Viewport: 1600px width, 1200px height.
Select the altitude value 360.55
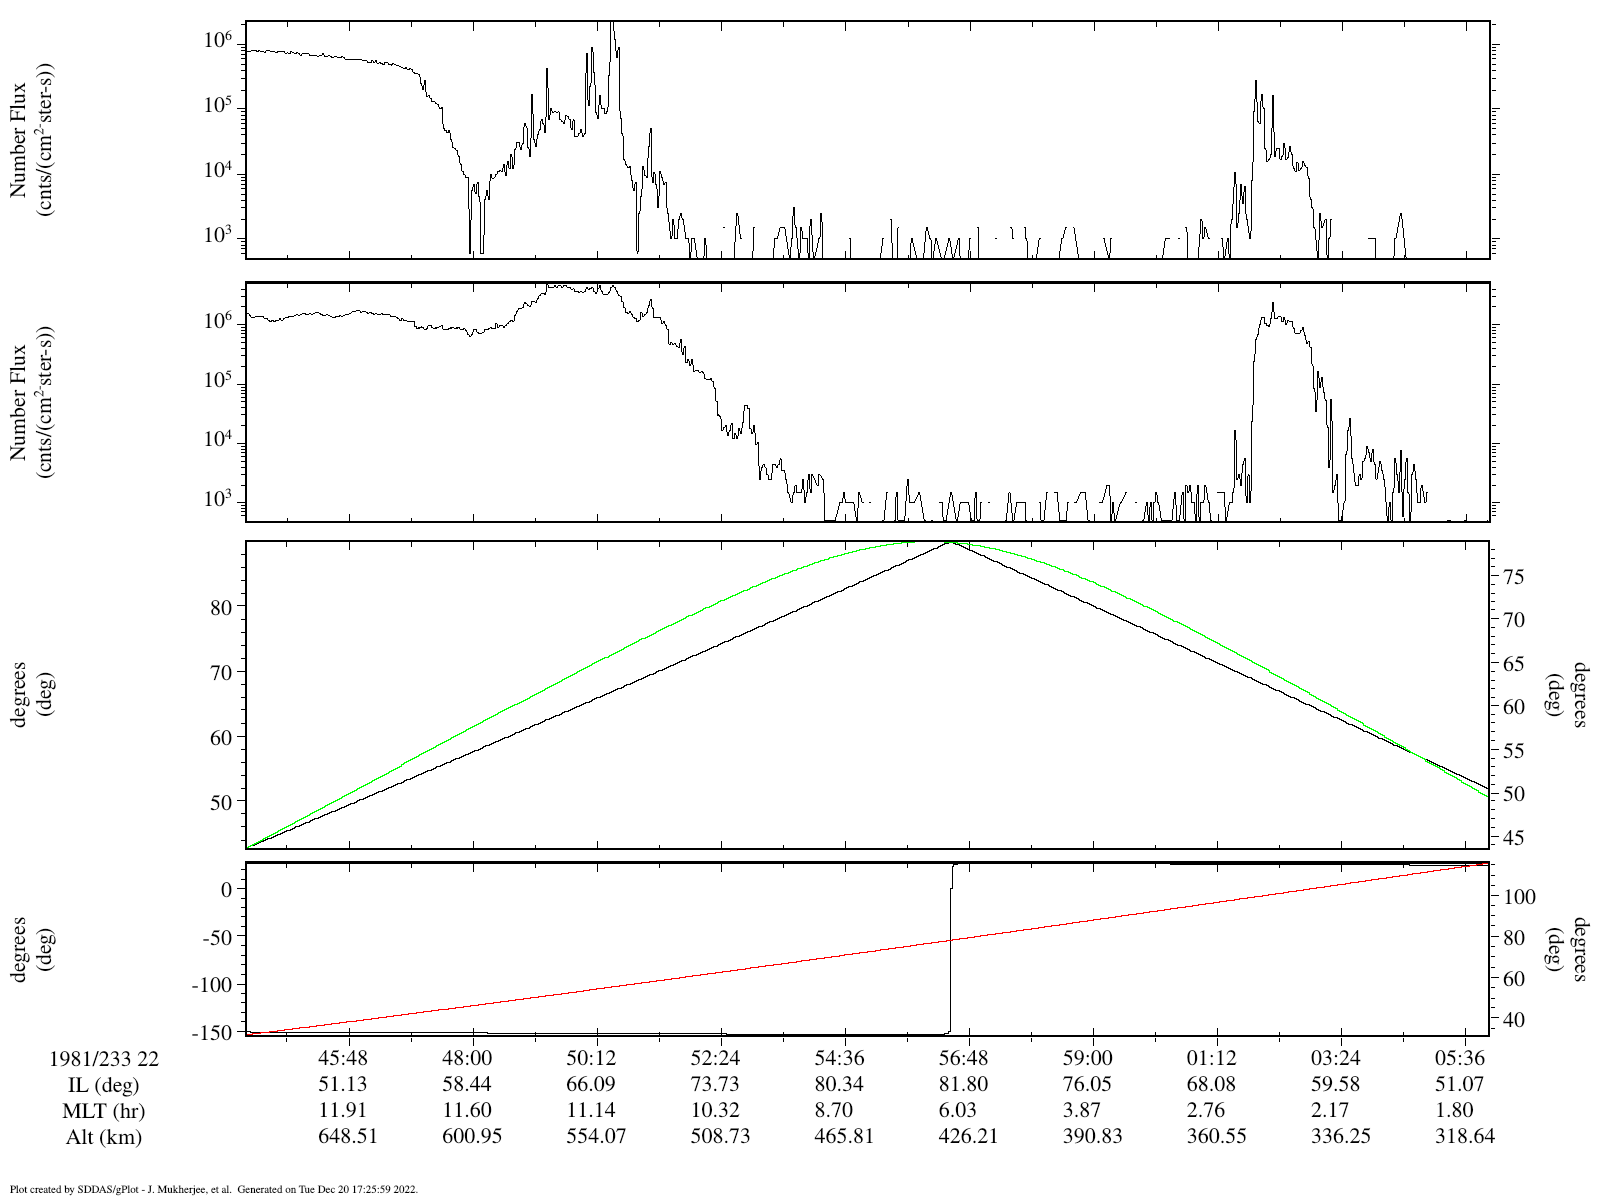click(1216, 1136)
